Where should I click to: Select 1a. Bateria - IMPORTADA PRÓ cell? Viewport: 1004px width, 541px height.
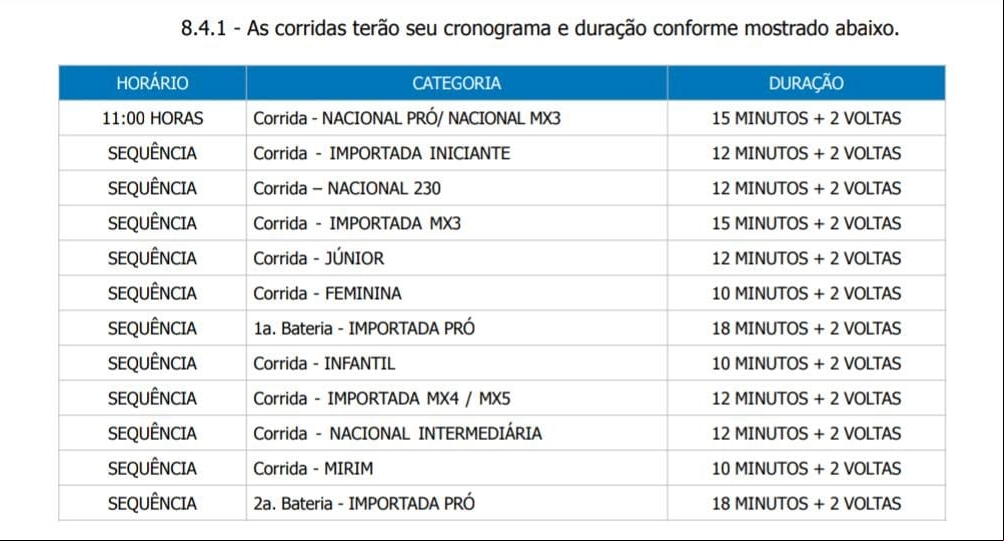tap(457, 328)
